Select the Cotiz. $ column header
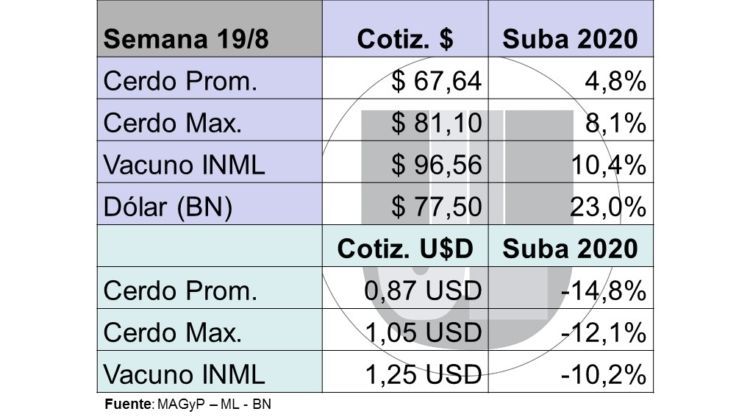 pyautogui.click(x=406, y=40)
